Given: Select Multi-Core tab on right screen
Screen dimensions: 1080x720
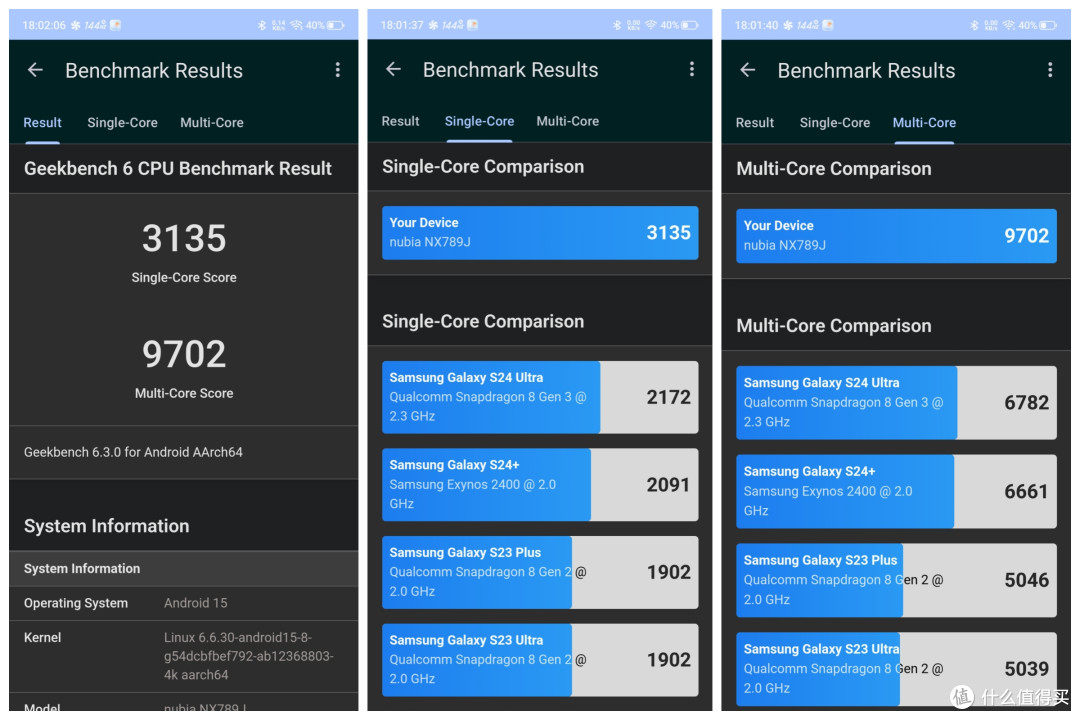Looking at the screenshot, I should 924,123.
